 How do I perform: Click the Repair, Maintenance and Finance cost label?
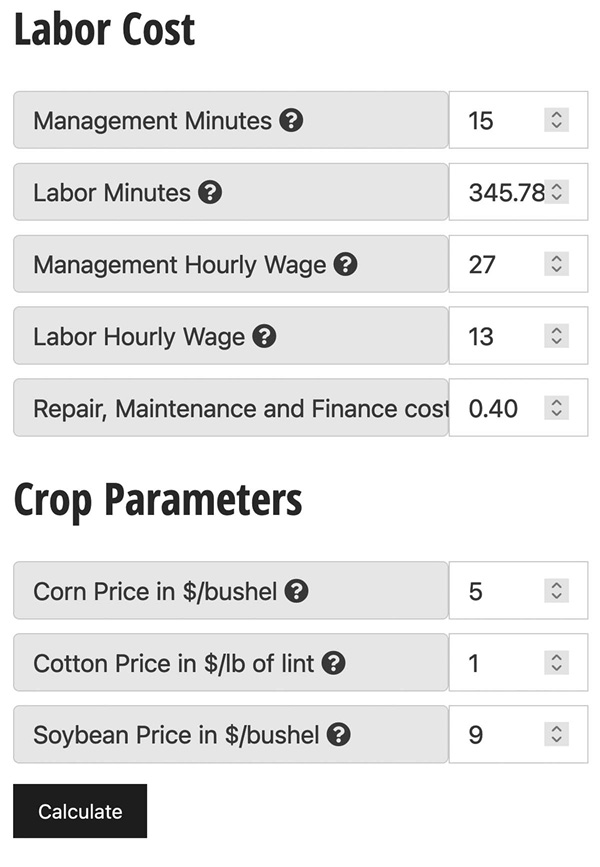coord(241,409)
